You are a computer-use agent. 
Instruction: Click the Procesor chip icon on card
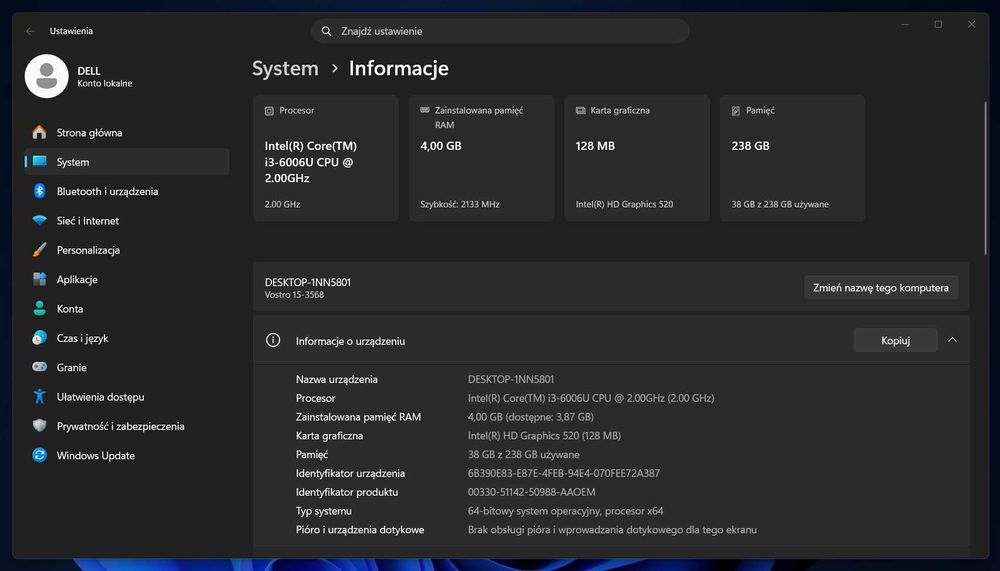269,111
